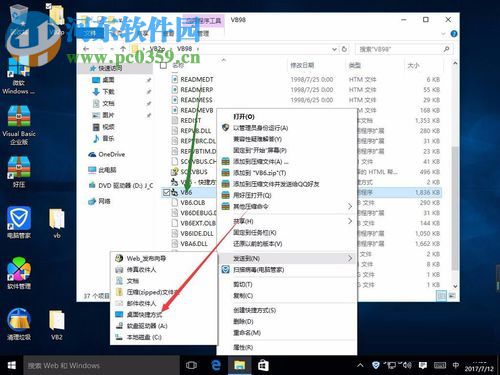Click 软盘驱动器 (A:) icon
The width and height of the screenshot is (500, 375).
(119, 326)
